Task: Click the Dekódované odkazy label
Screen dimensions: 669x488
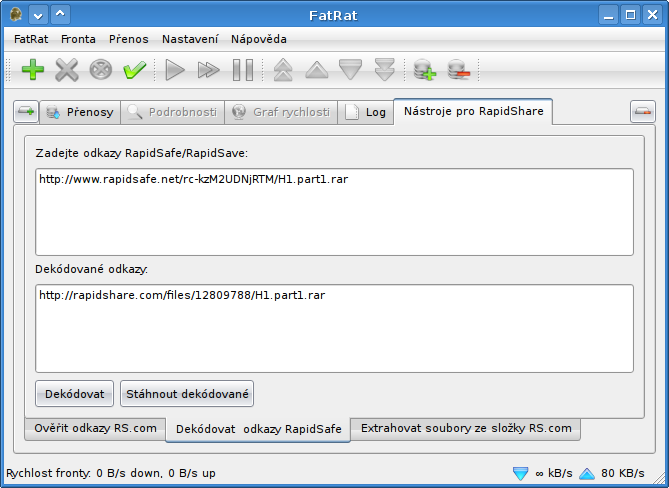Action: coord(92,270)
